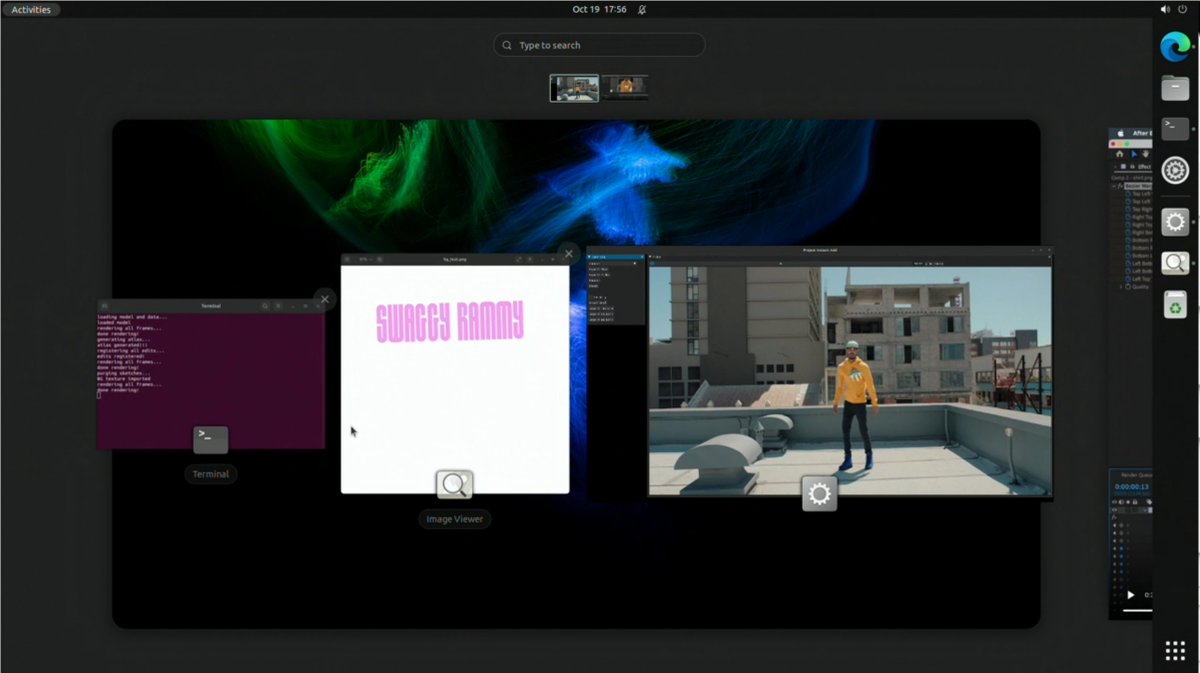Click the 0:00:00:13 timecode in After Effects
This screenshot has width=1200, height=673.
1133,487
